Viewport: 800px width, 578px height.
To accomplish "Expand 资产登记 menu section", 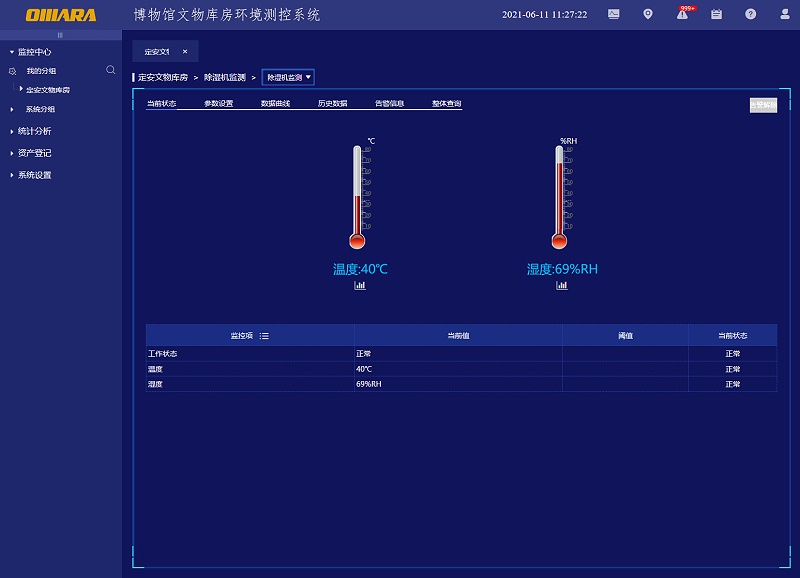I will (x=34, y=153).
